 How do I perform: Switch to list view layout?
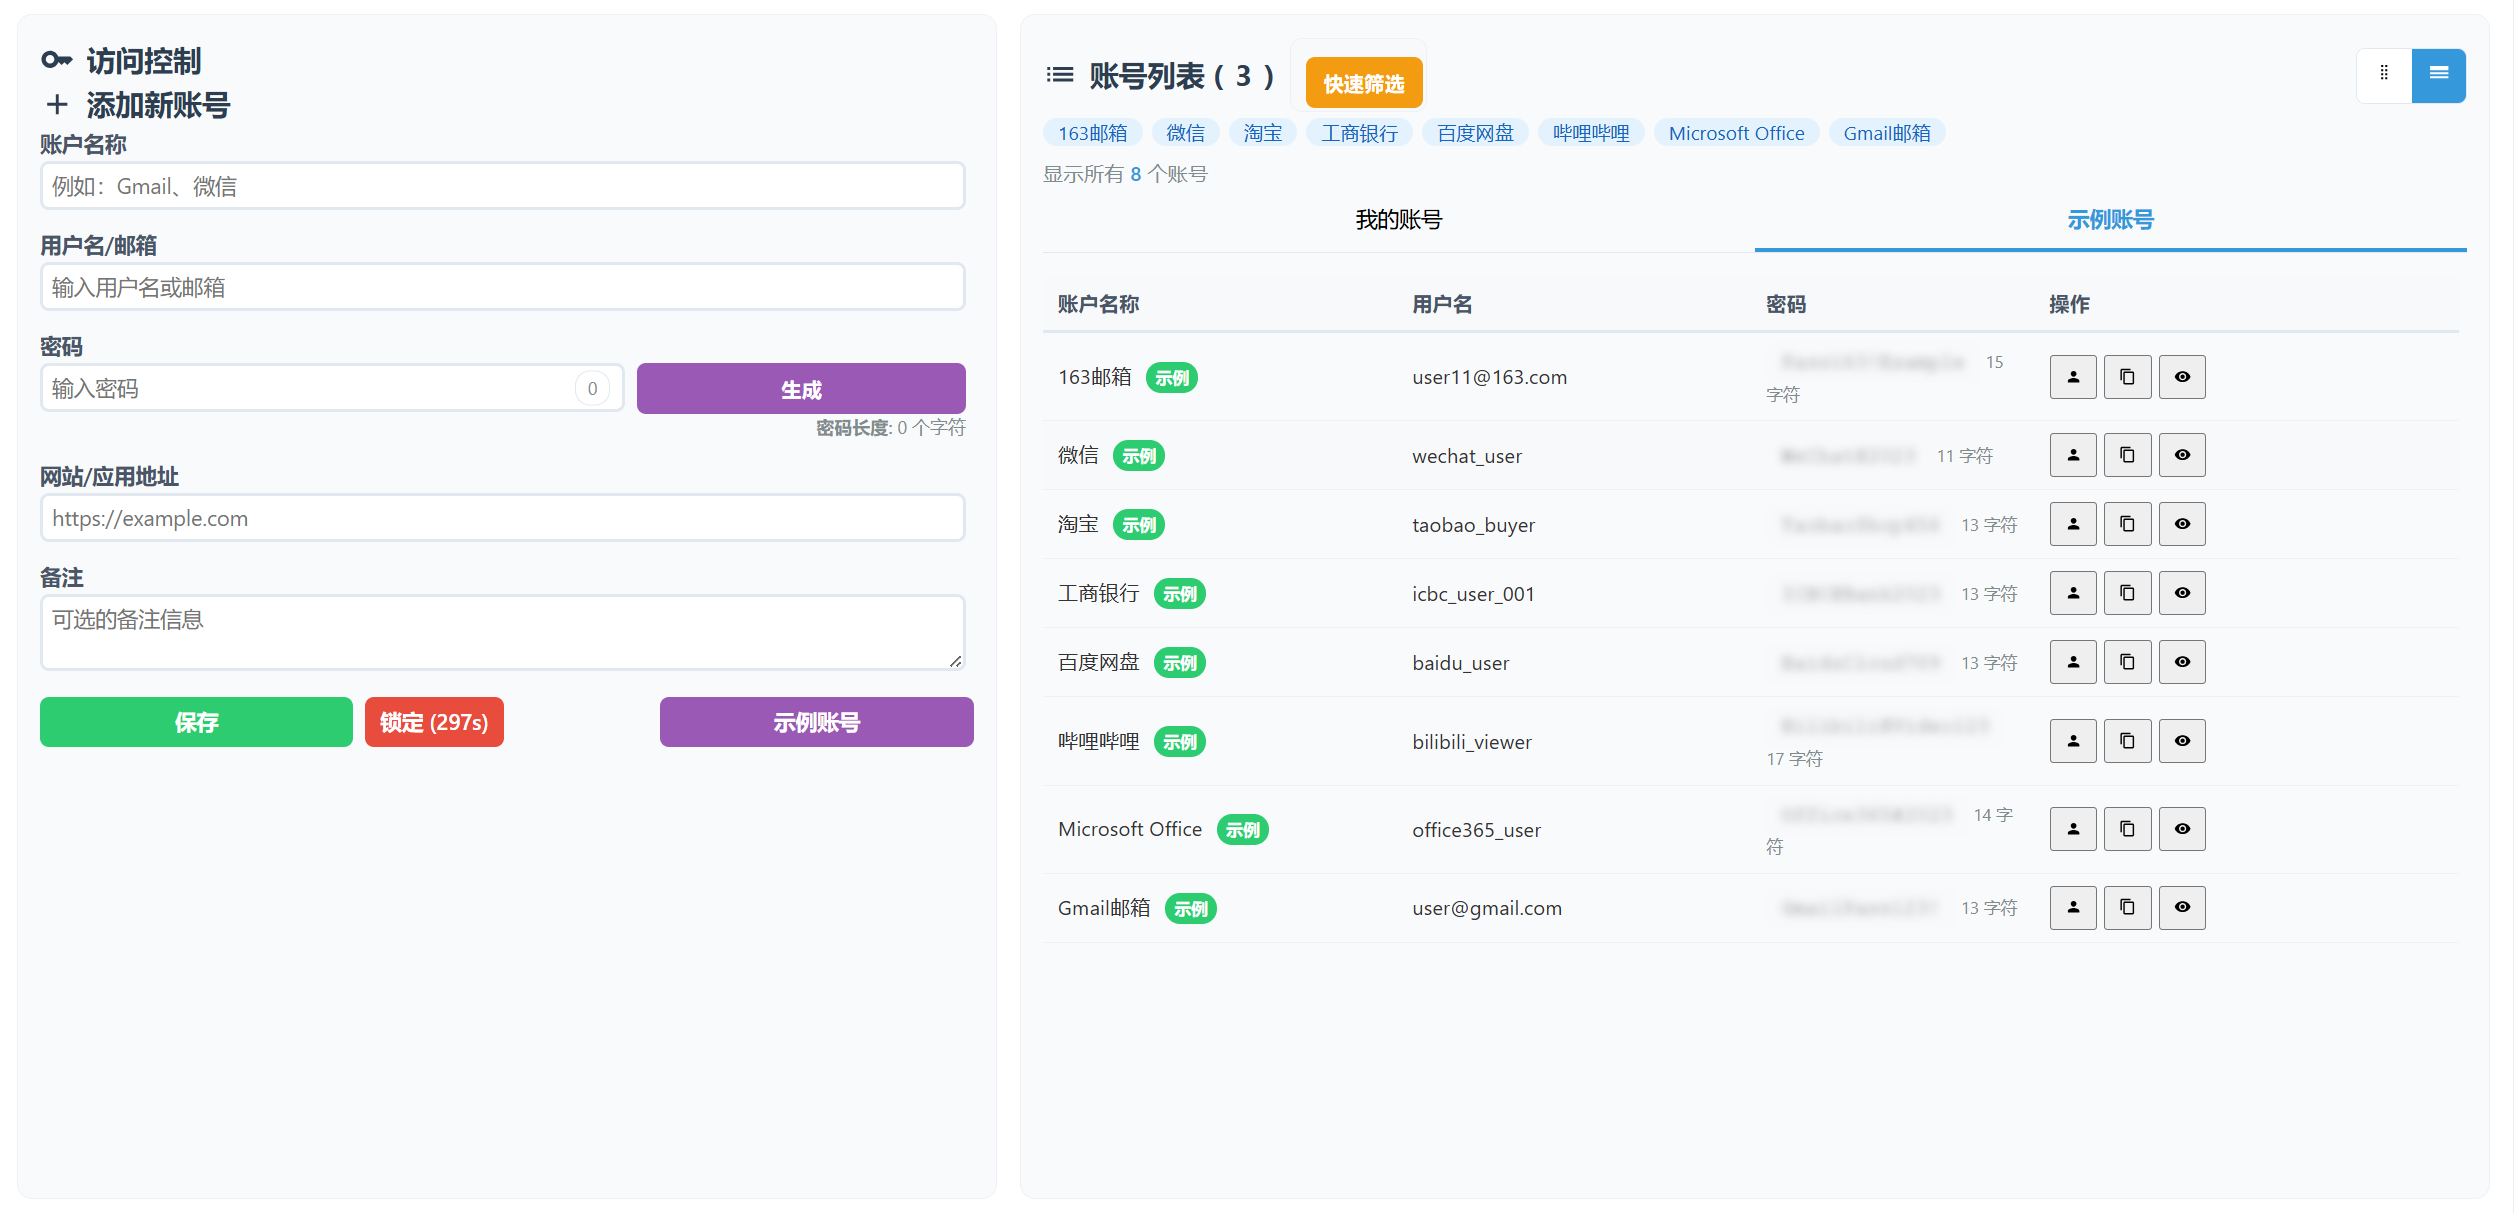coord(2438,74)
